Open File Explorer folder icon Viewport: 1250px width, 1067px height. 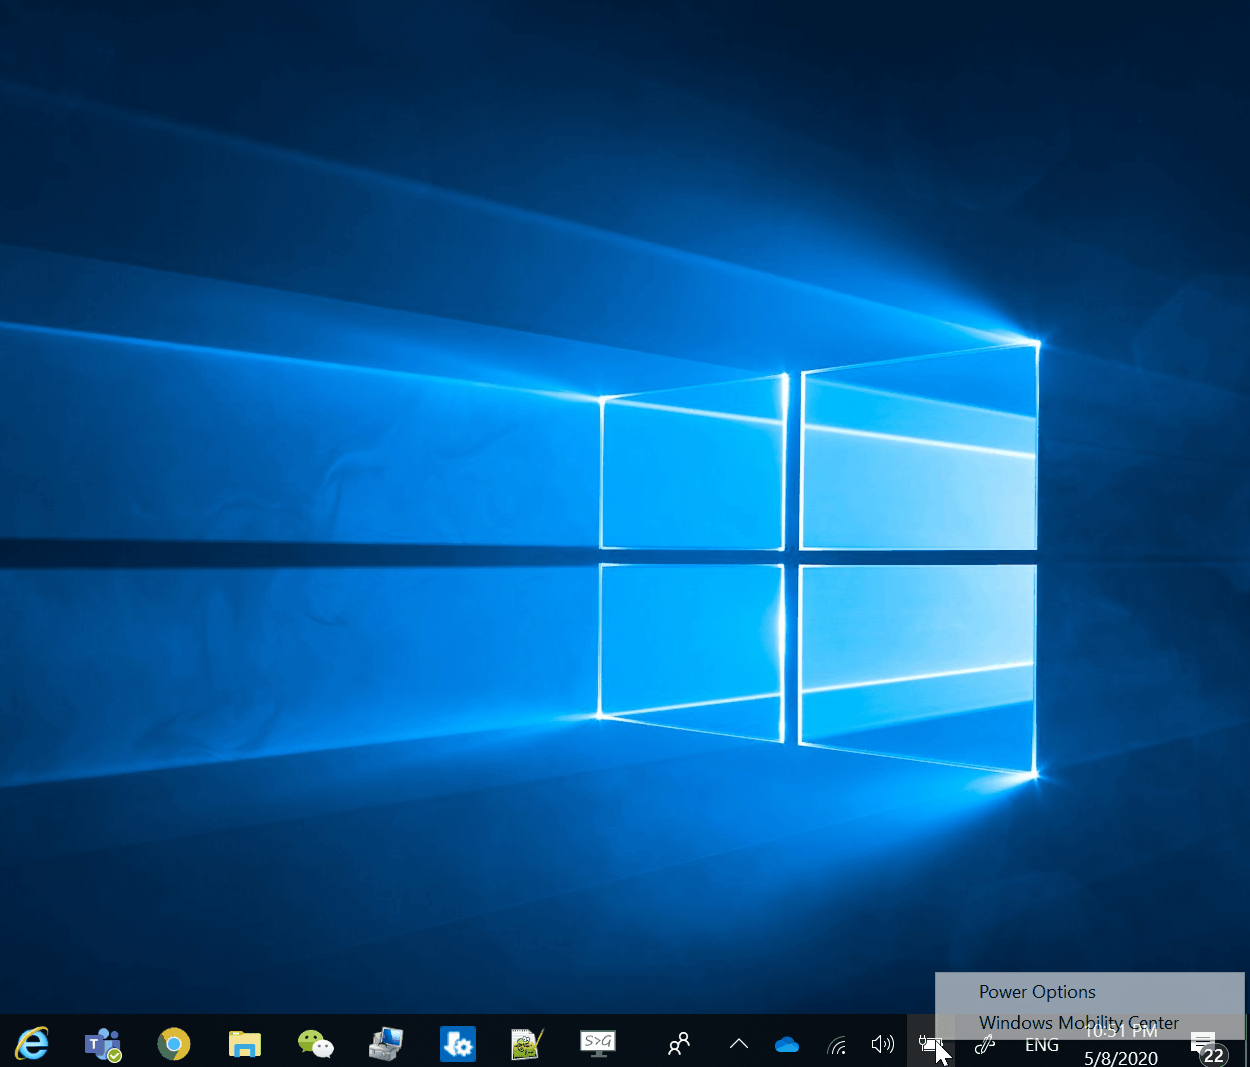[x=244, y=1044]
